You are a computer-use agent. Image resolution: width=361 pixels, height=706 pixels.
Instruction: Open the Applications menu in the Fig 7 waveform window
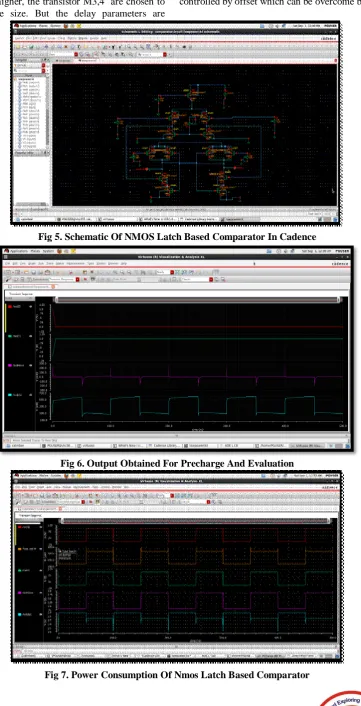[x=28, y=475]
